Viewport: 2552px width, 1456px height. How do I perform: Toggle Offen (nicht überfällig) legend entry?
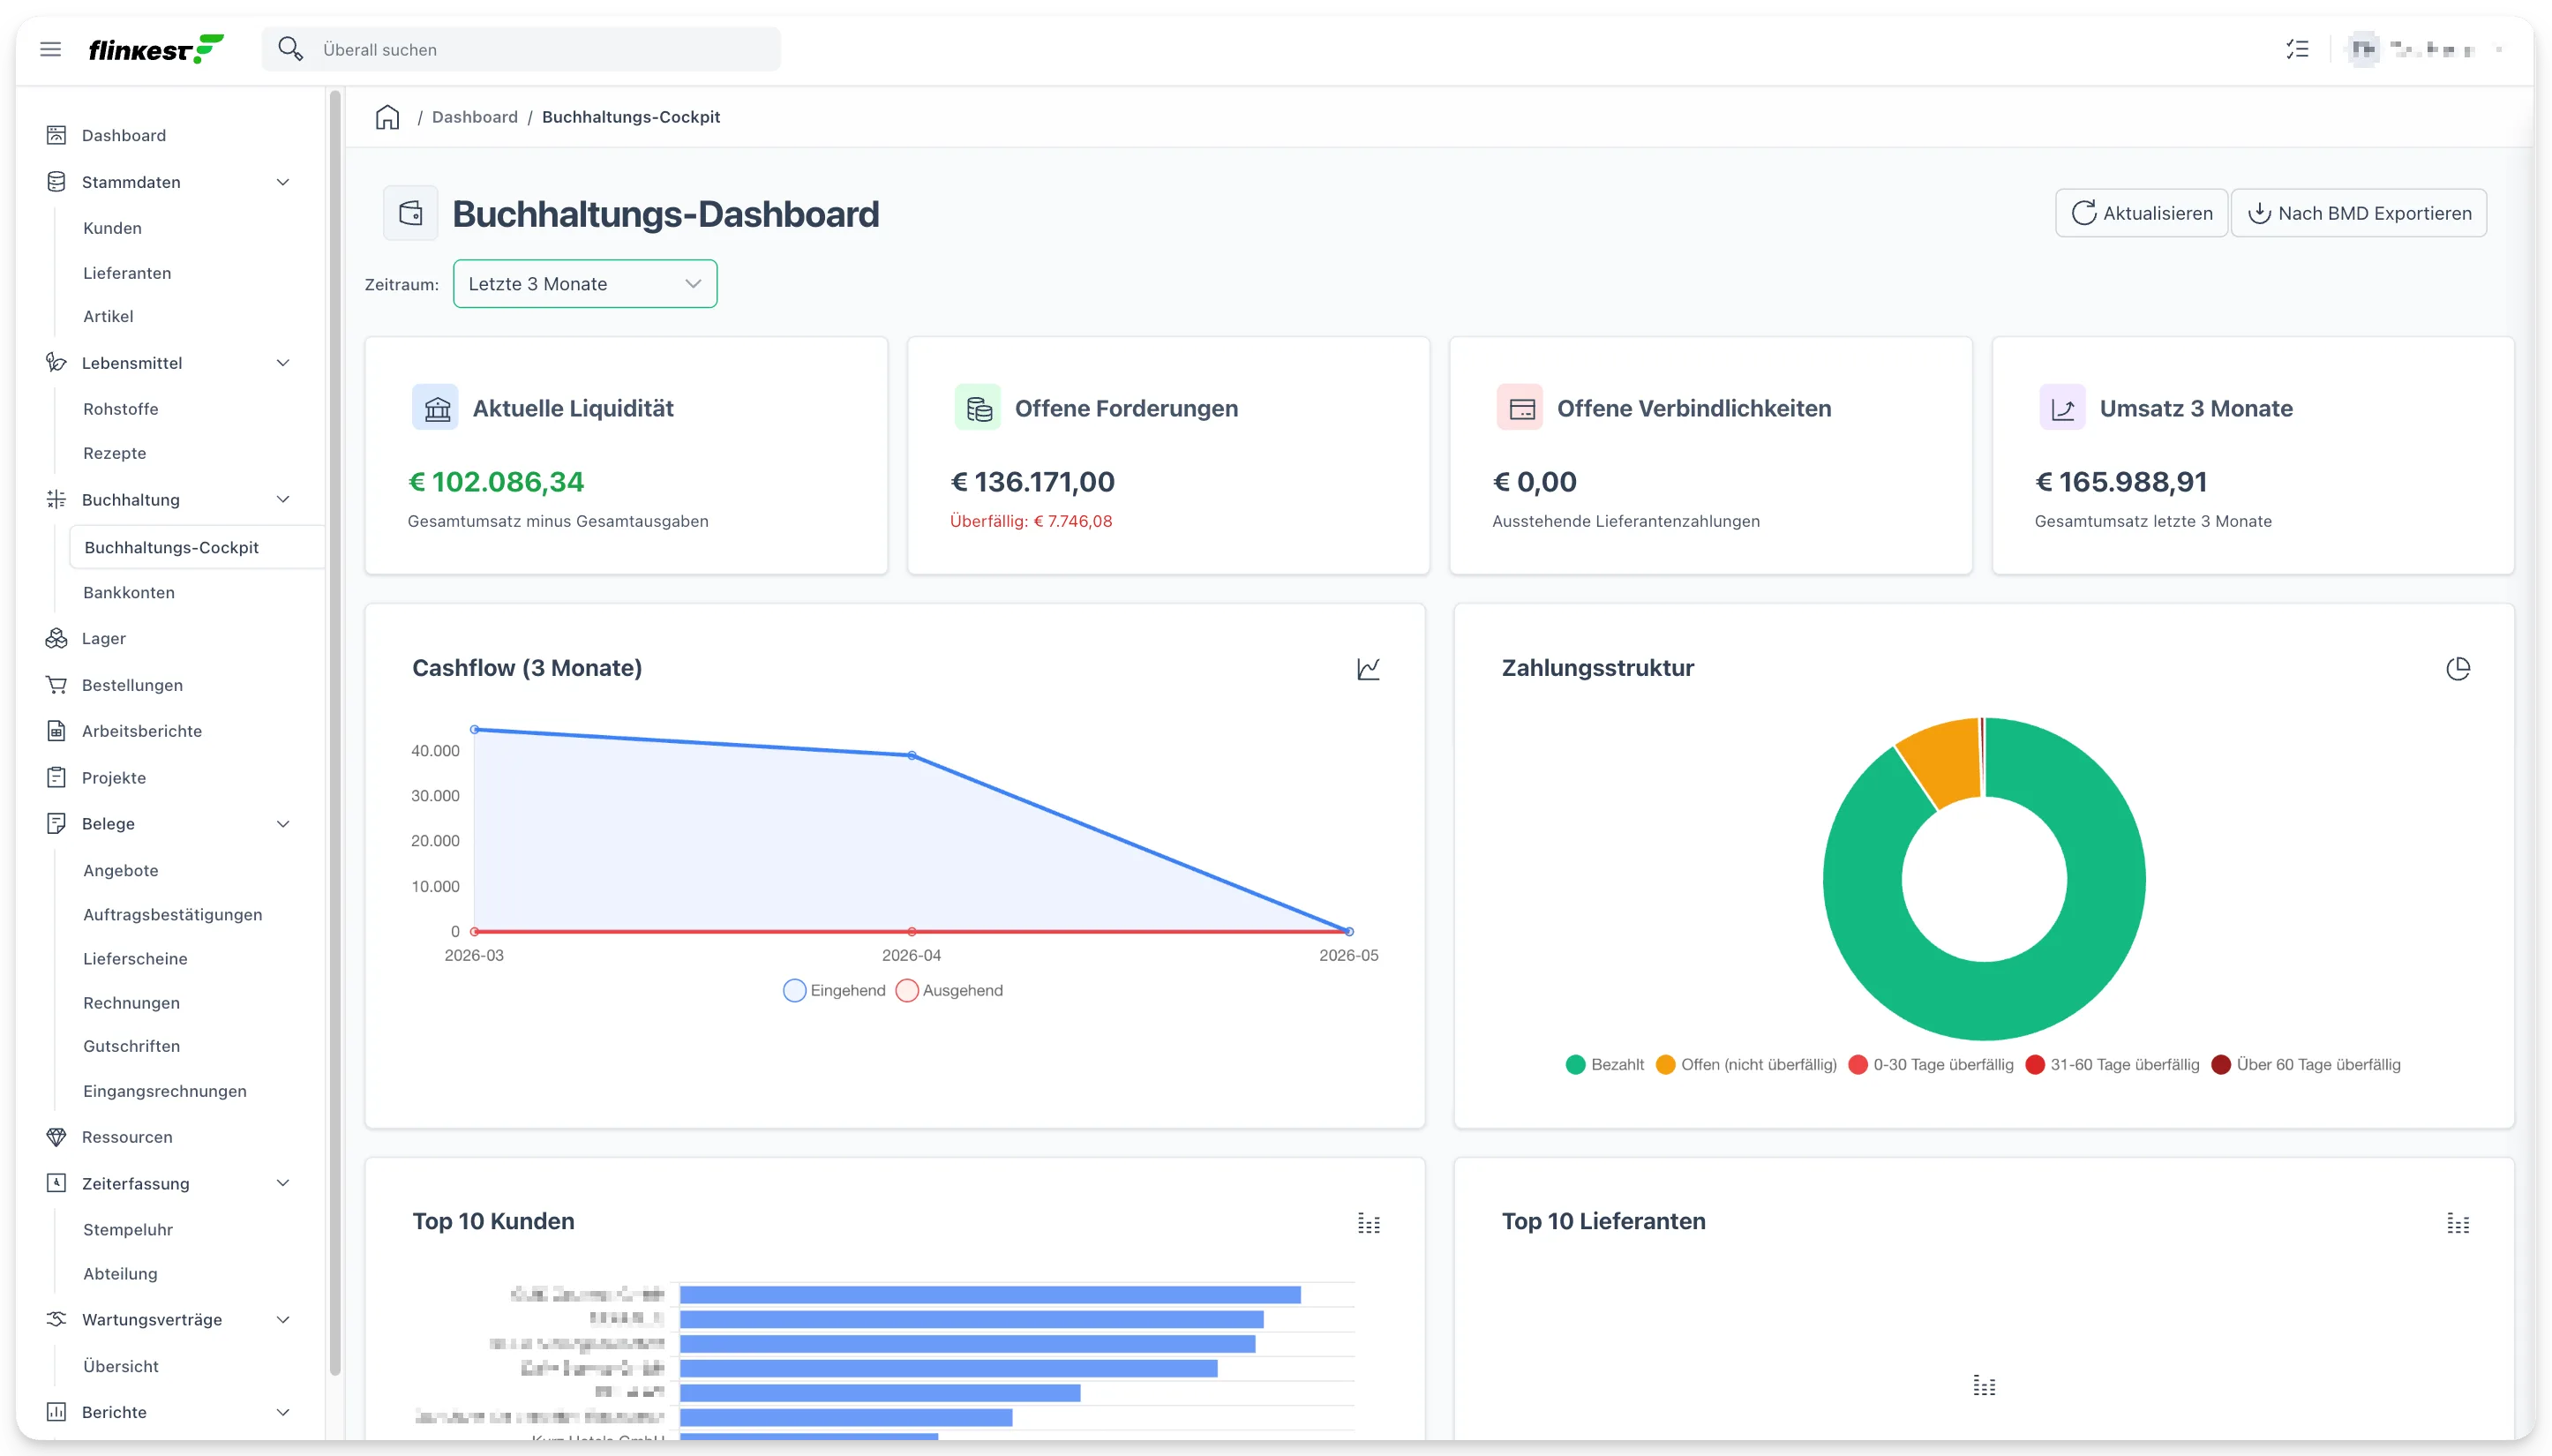[1746, 1064]
